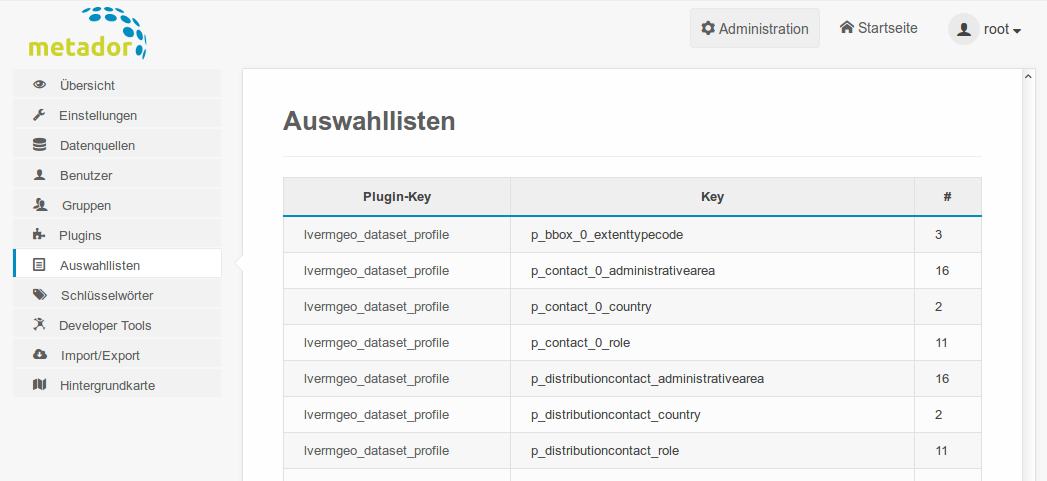The height and width of the screenshot is (481, 1047).
Task: Click count 2 in p_distributioncontact_country row
Action: (x=938, y=415)
